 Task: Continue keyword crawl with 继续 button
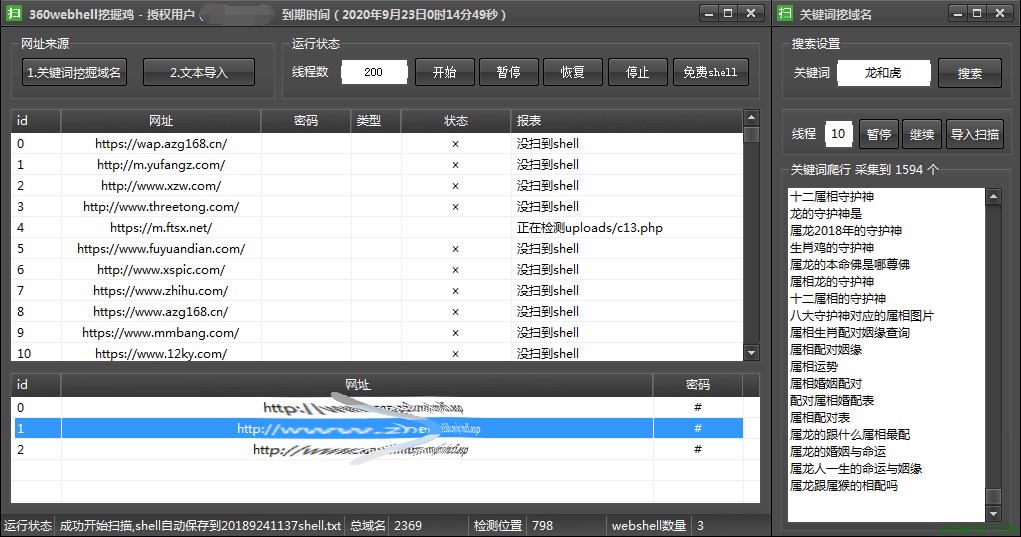921,134
